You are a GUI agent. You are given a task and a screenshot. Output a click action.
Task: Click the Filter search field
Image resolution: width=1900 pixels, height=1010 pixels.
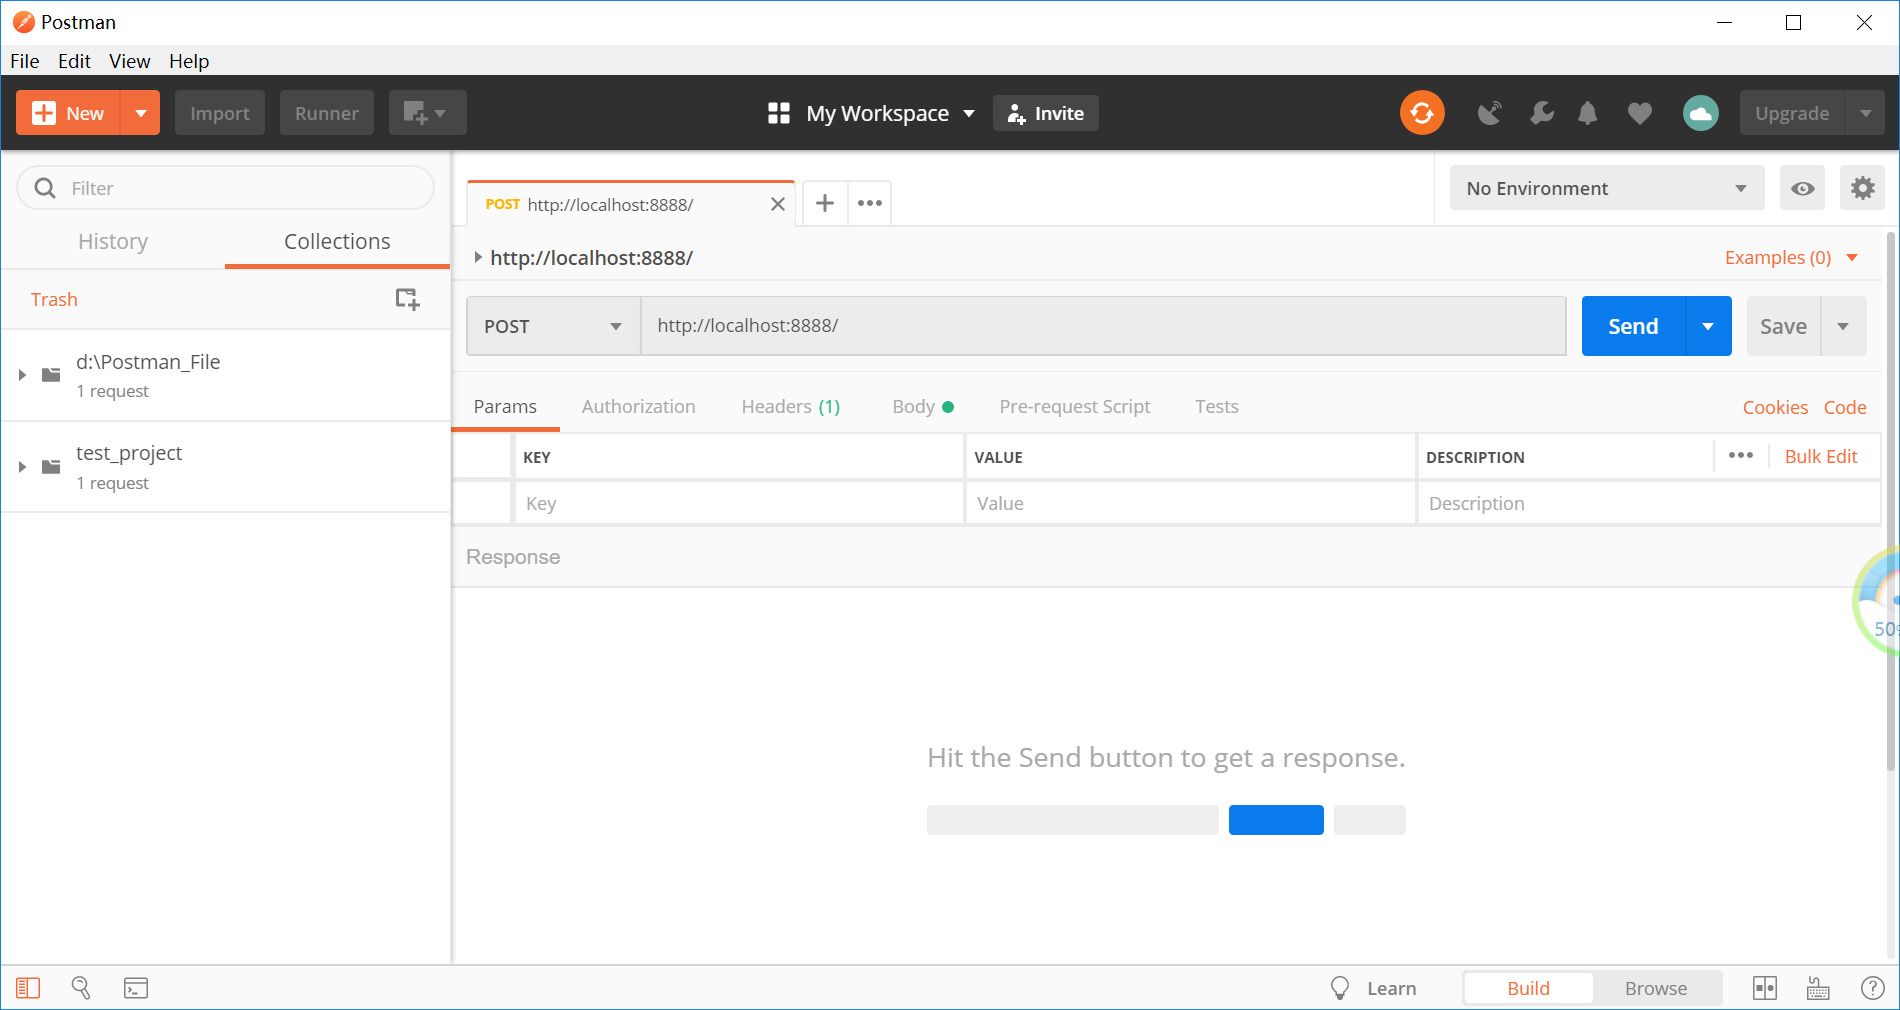(x=226, y=188)
